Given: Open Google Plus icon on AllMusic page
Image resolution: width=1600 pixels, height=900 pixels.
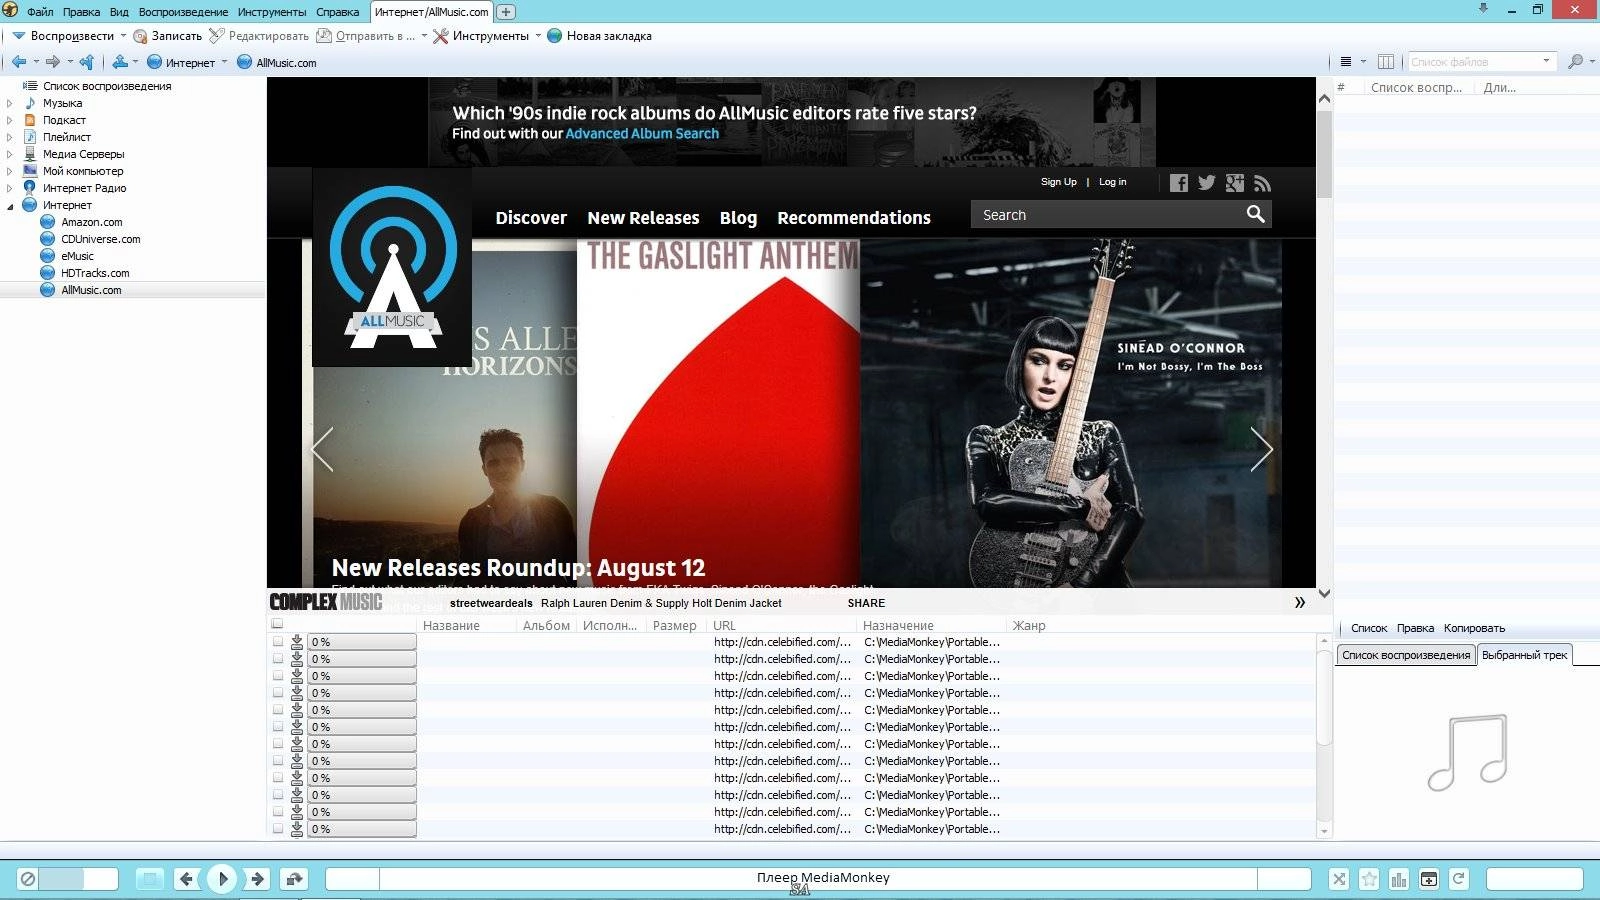Looking at the screenshot, I should (x=1235, y=183).
